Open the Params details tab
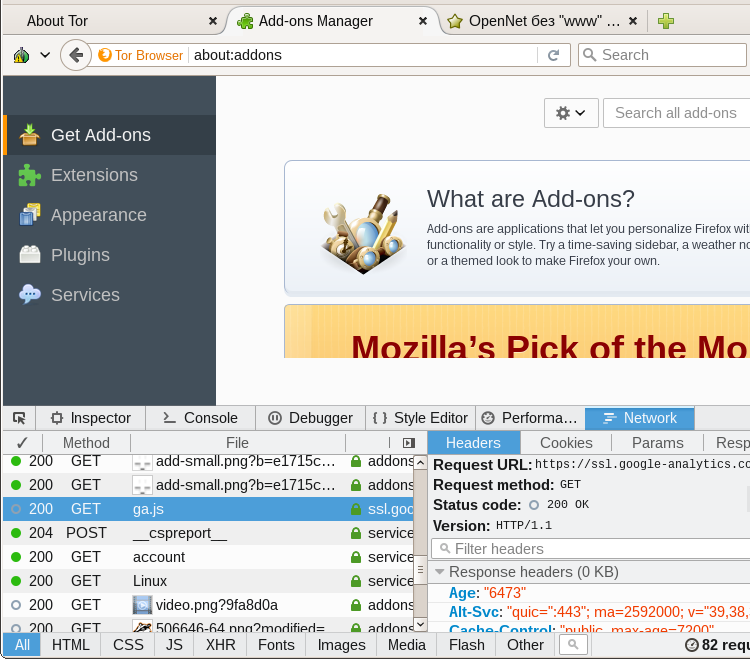The image size is (750, 659). click(658, 443)
